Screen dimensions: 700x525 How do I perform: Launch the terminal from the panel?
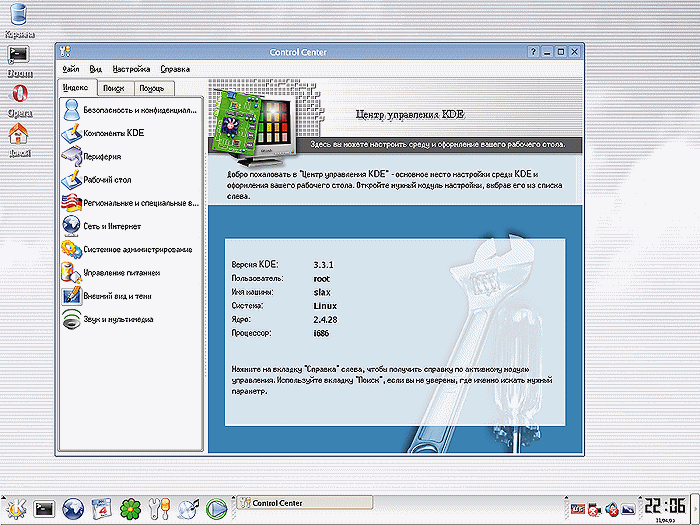click(45, 508)
